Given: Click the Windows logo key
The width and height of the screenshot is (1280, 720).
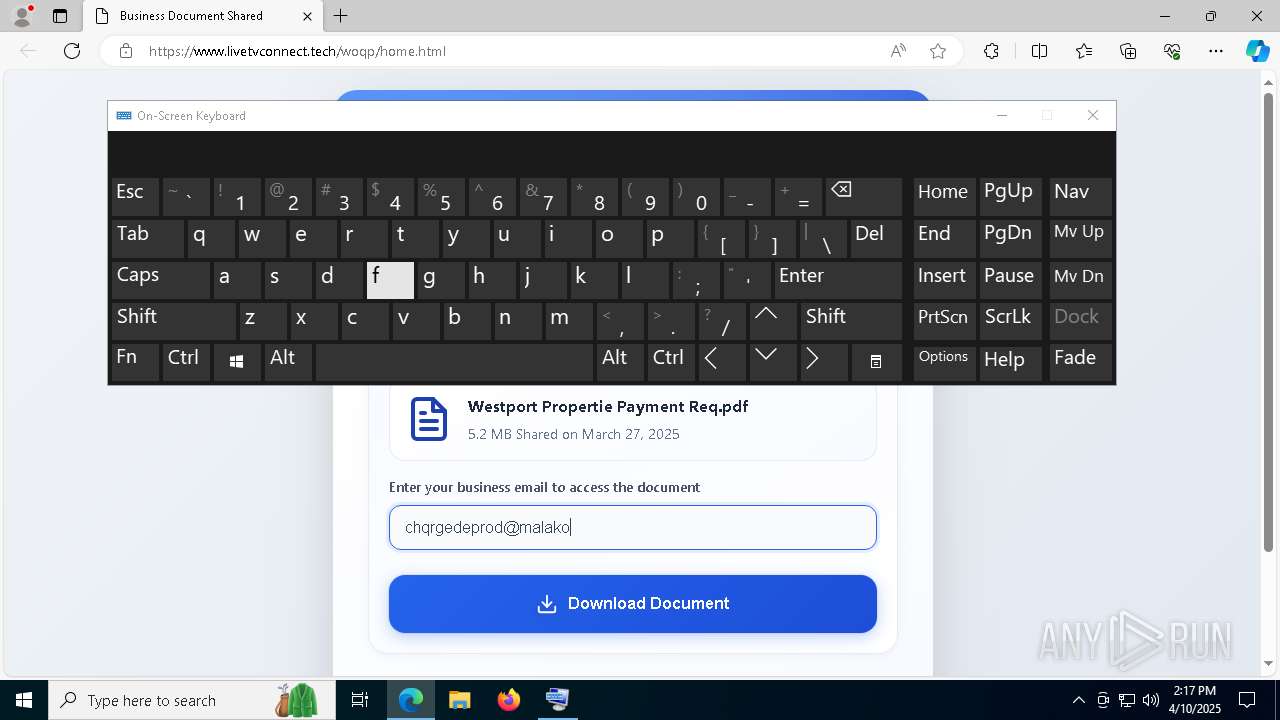Looking at the screenshot, I should 237,362.
